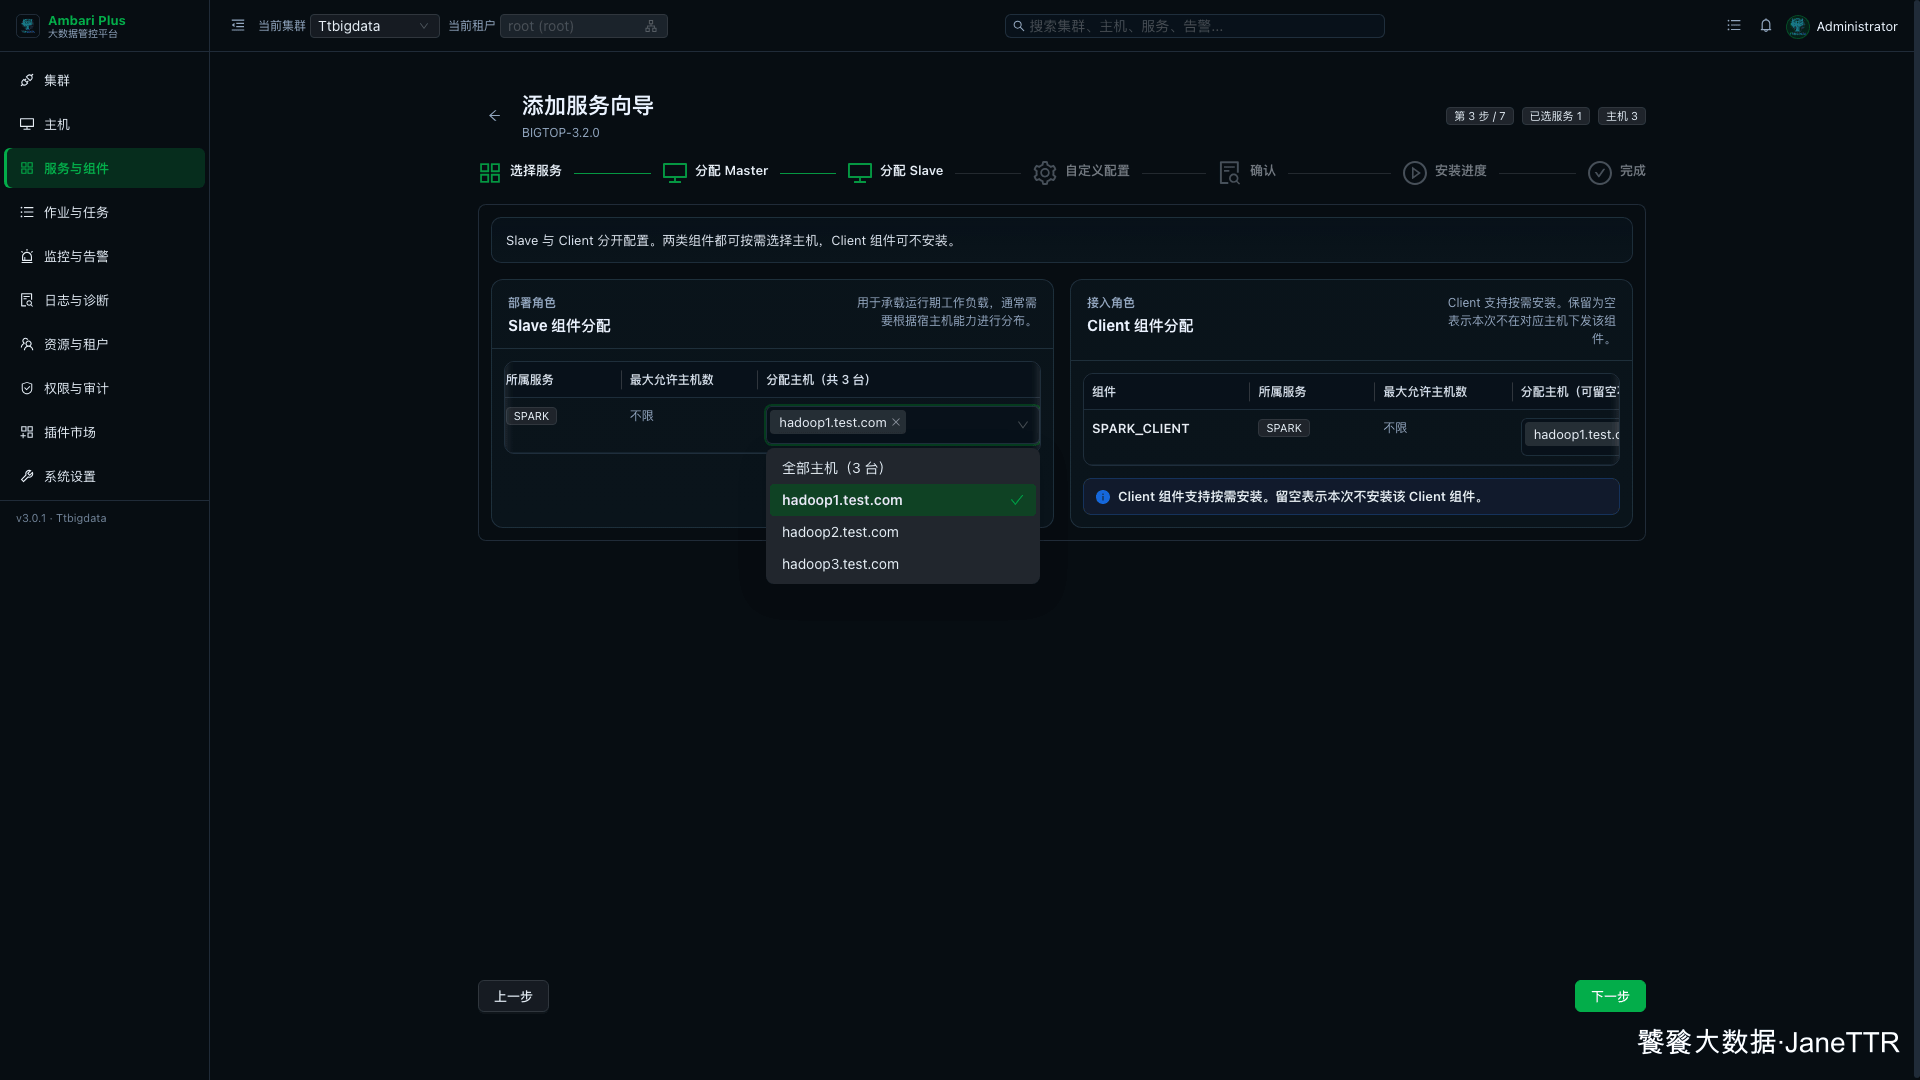The image size is (1920, 1080).
Task: Click the 自定义配置 gear icon
Action: tap(1045, 173)
